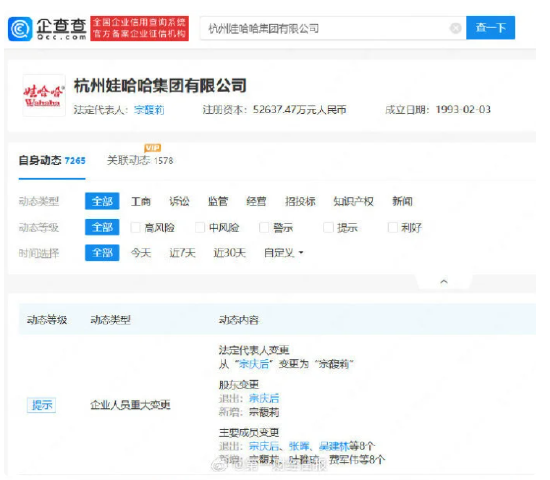This screenshot has height=480, width=550.
Task: Tick the 中风险 checkbox
Action: coord(200,227)
